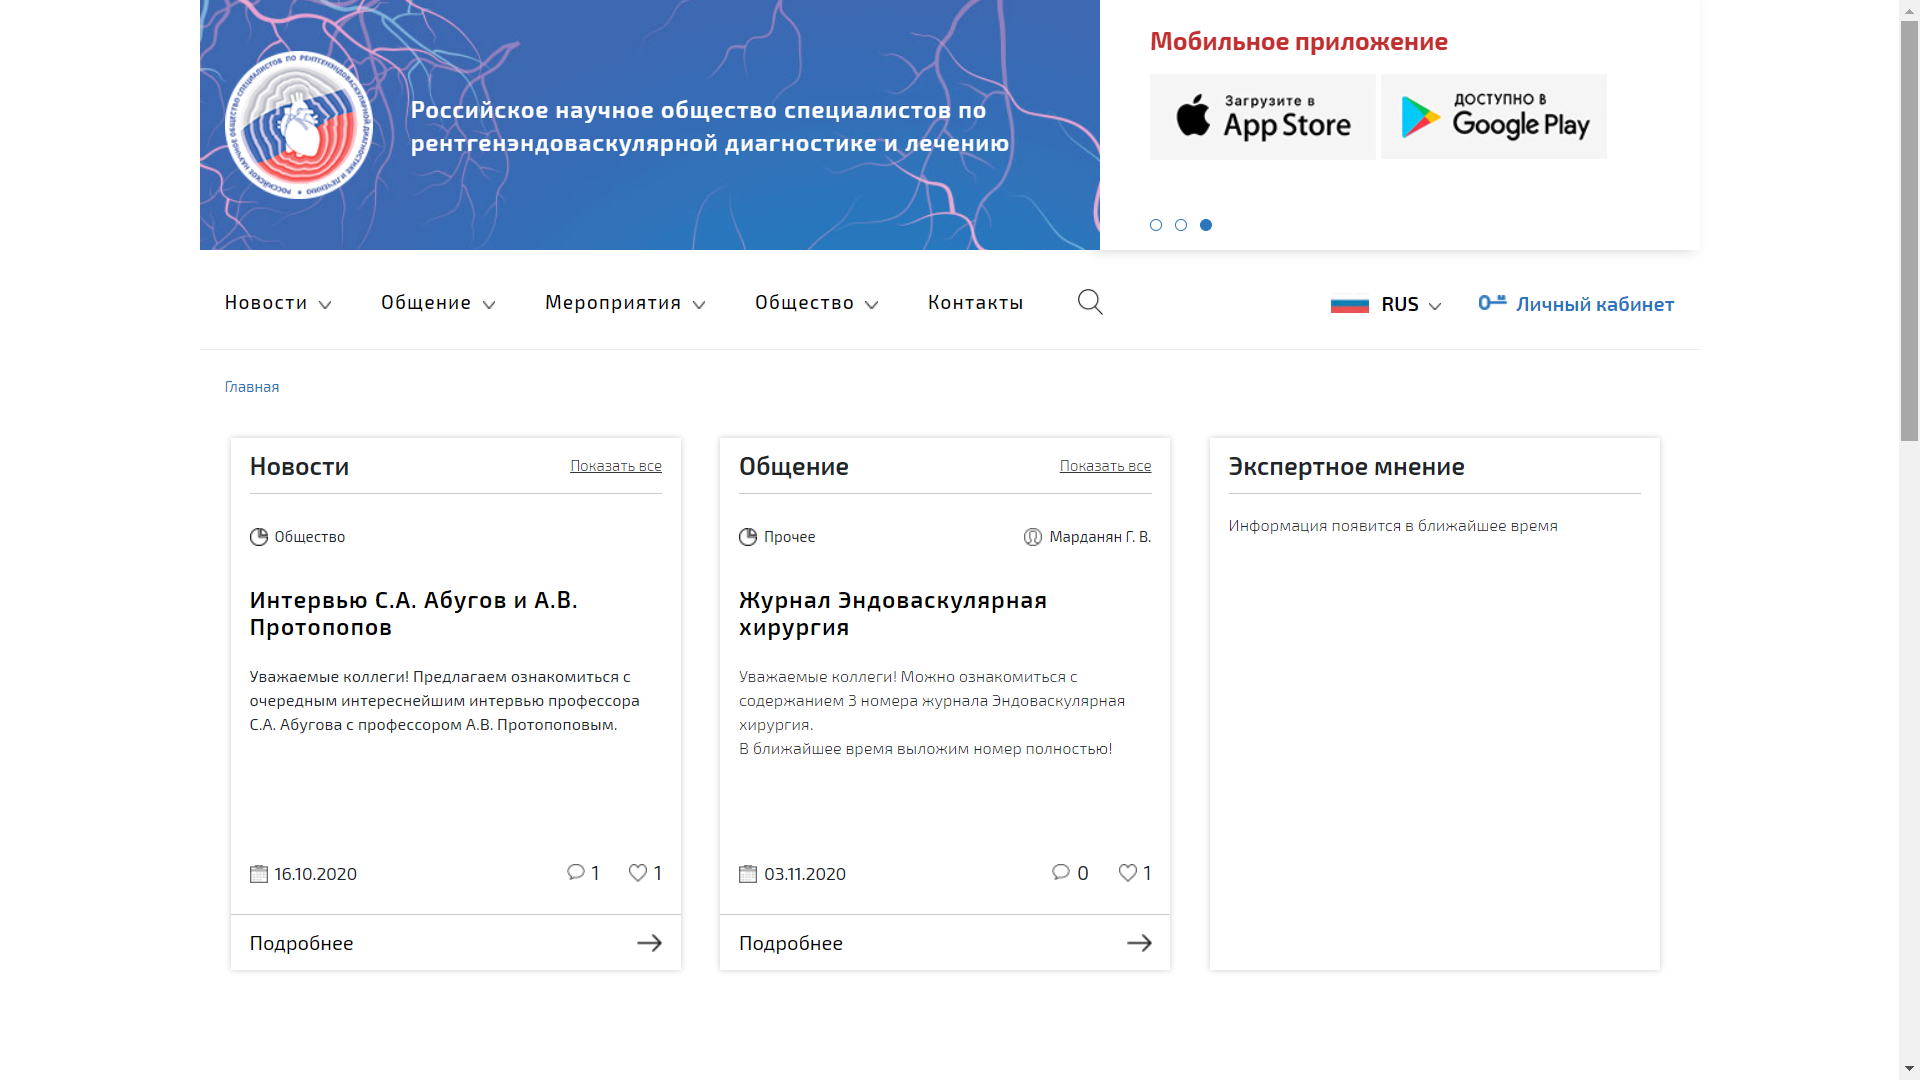Click arrow icon in Новости card footer
Screen dimensions: 1920x1080
(650, 943)
